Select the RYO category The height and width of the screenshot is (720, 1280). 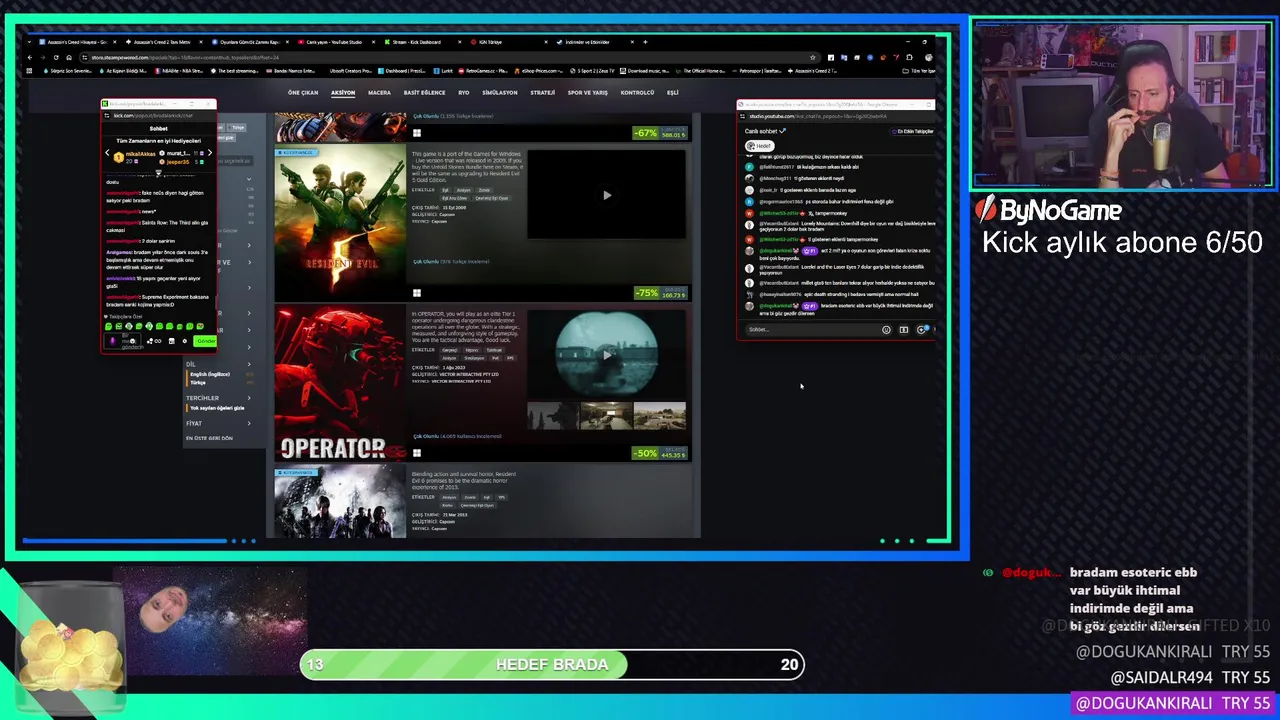(464, 92)
